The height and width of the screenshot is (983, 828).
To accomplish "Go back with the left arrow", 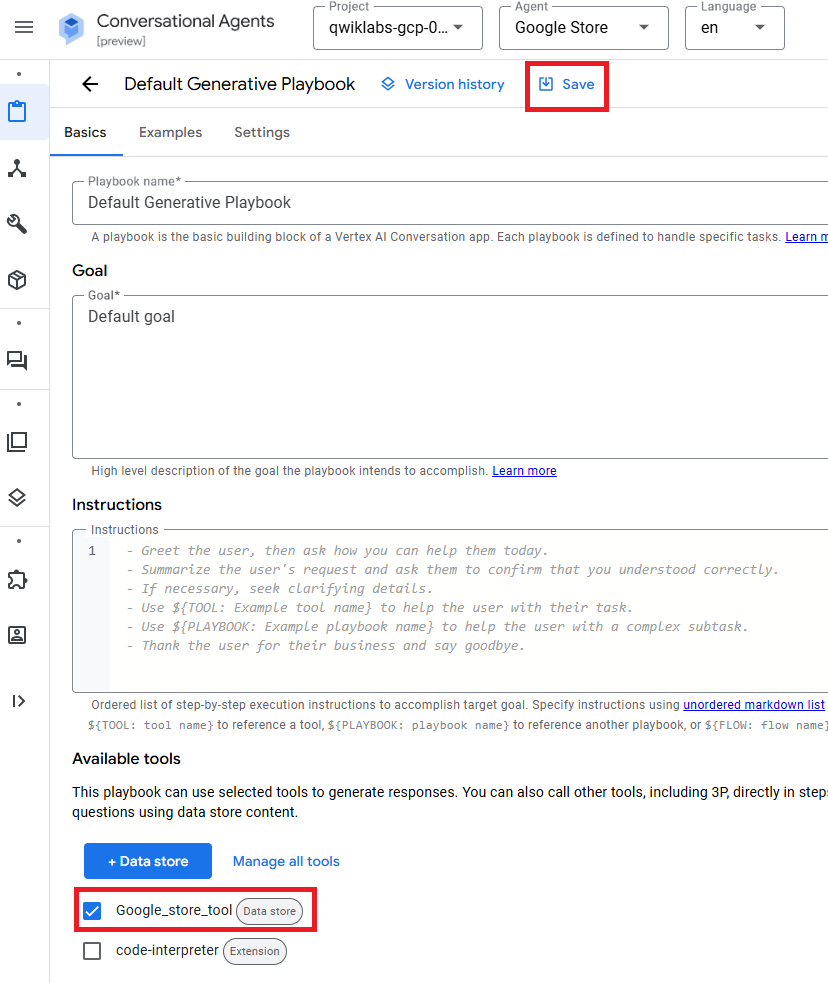I will tap(90, 84).
